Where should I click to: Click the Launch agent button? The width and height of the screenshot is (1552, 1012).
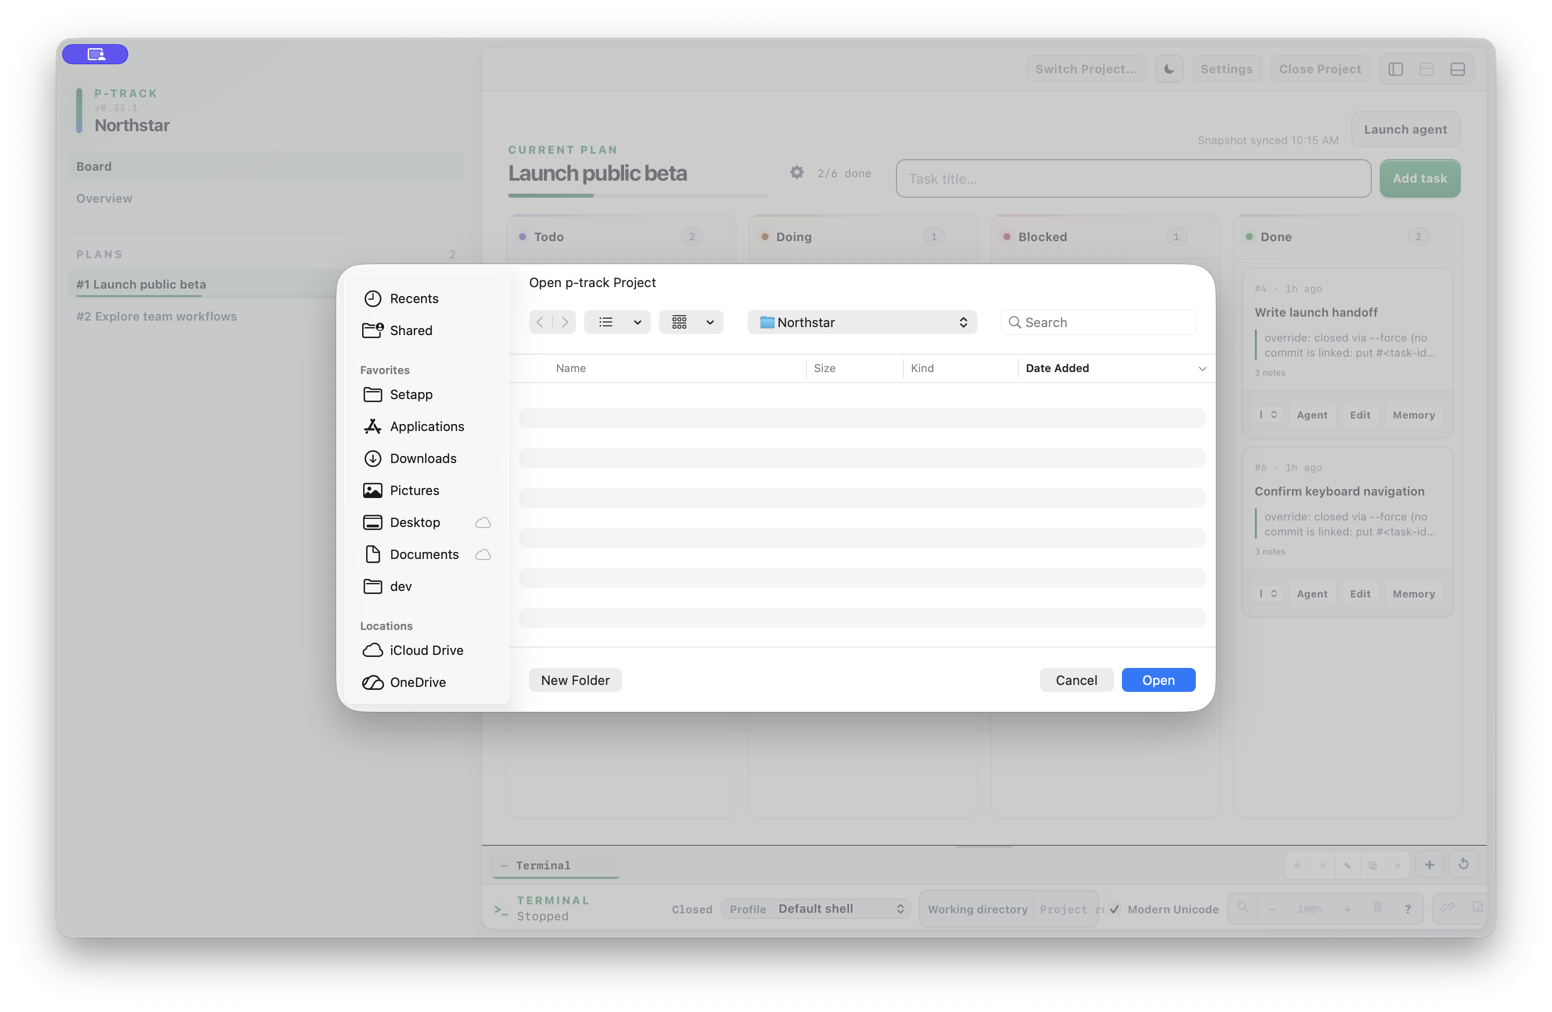[x=1405, y=129]
